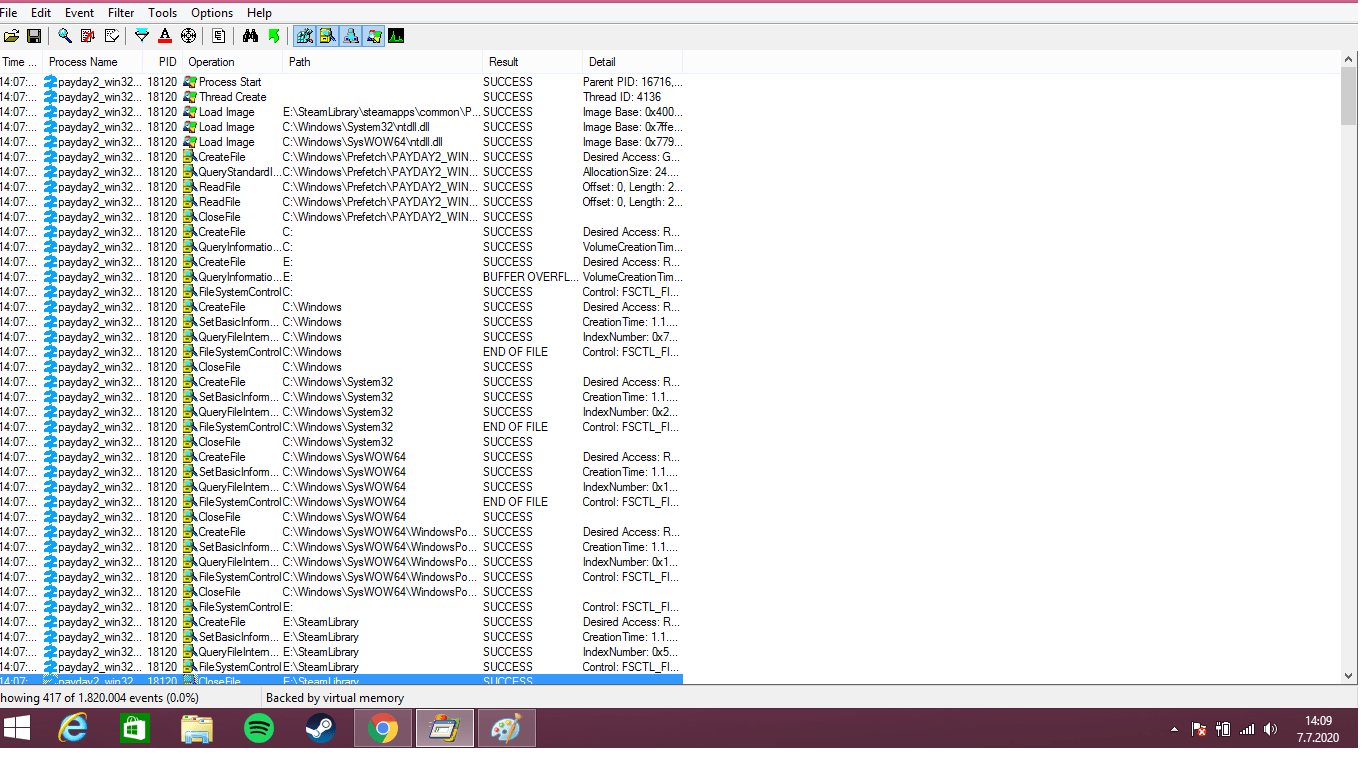The height and width of the screenshot is (768, 1366).
Task: Toggle event capture with the magnifier icon
Action: 65,36
